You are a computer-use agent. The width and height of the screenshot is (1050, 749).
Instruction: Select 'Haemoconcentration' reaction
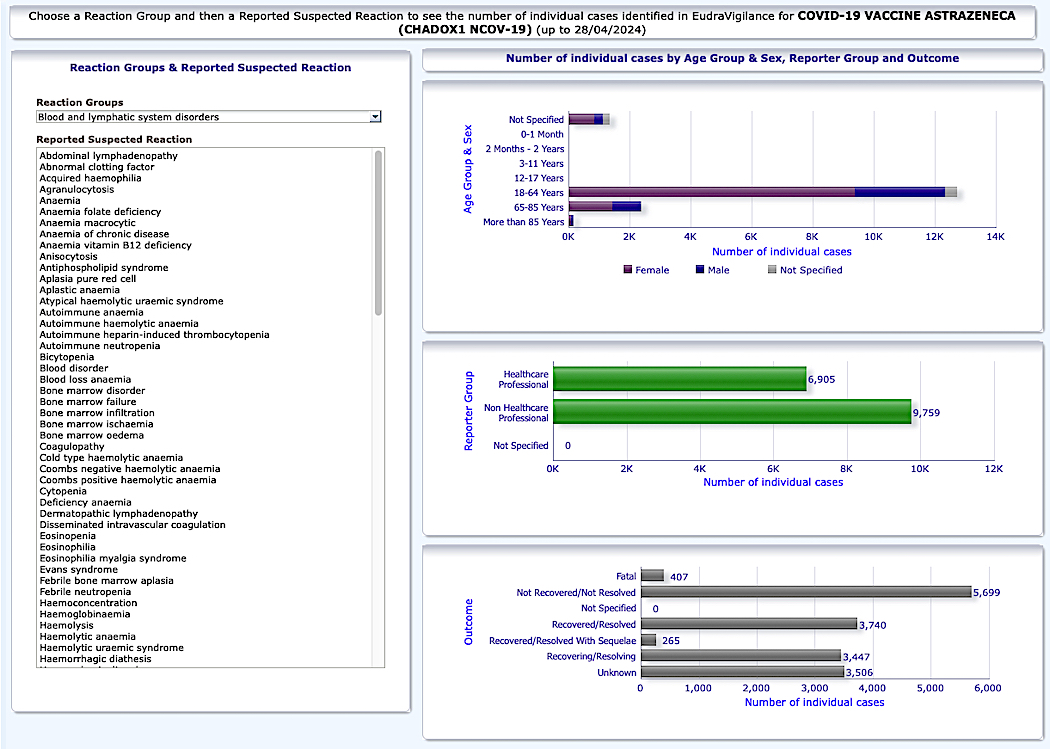(x=88, y=603)
